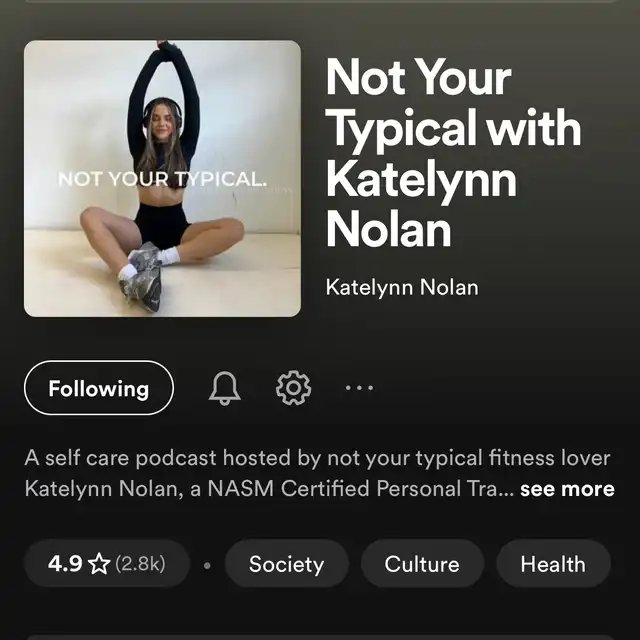Tap the self care podcast description text
Image resolution: width=640 pixels, height=640 pixels.
[318, 473]
